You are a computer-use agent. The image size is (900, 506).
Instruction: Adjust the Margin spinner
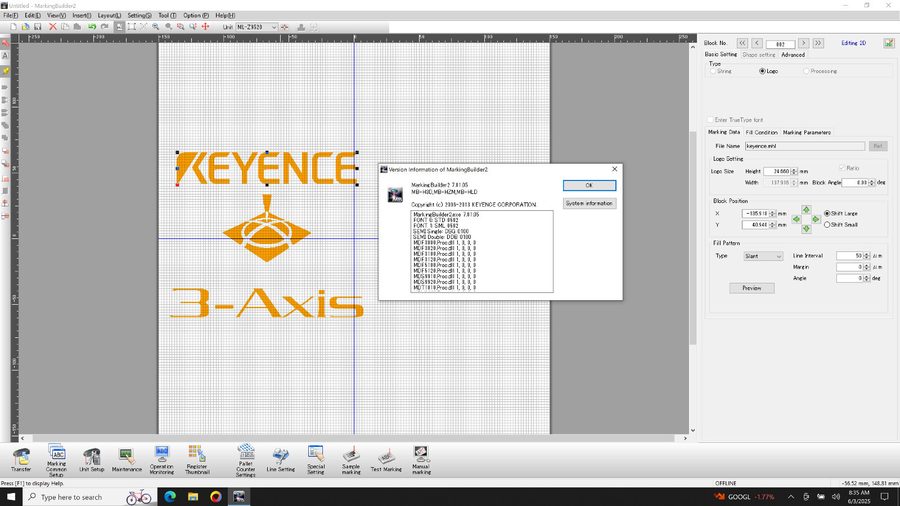867,267
